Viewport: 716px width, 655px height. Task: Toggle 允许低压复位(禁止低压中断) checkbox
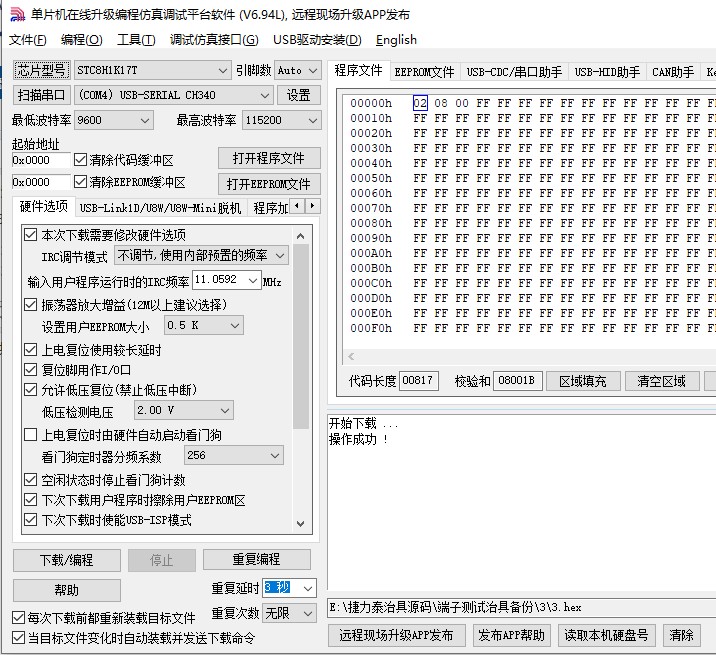click(x=31, y=390)
